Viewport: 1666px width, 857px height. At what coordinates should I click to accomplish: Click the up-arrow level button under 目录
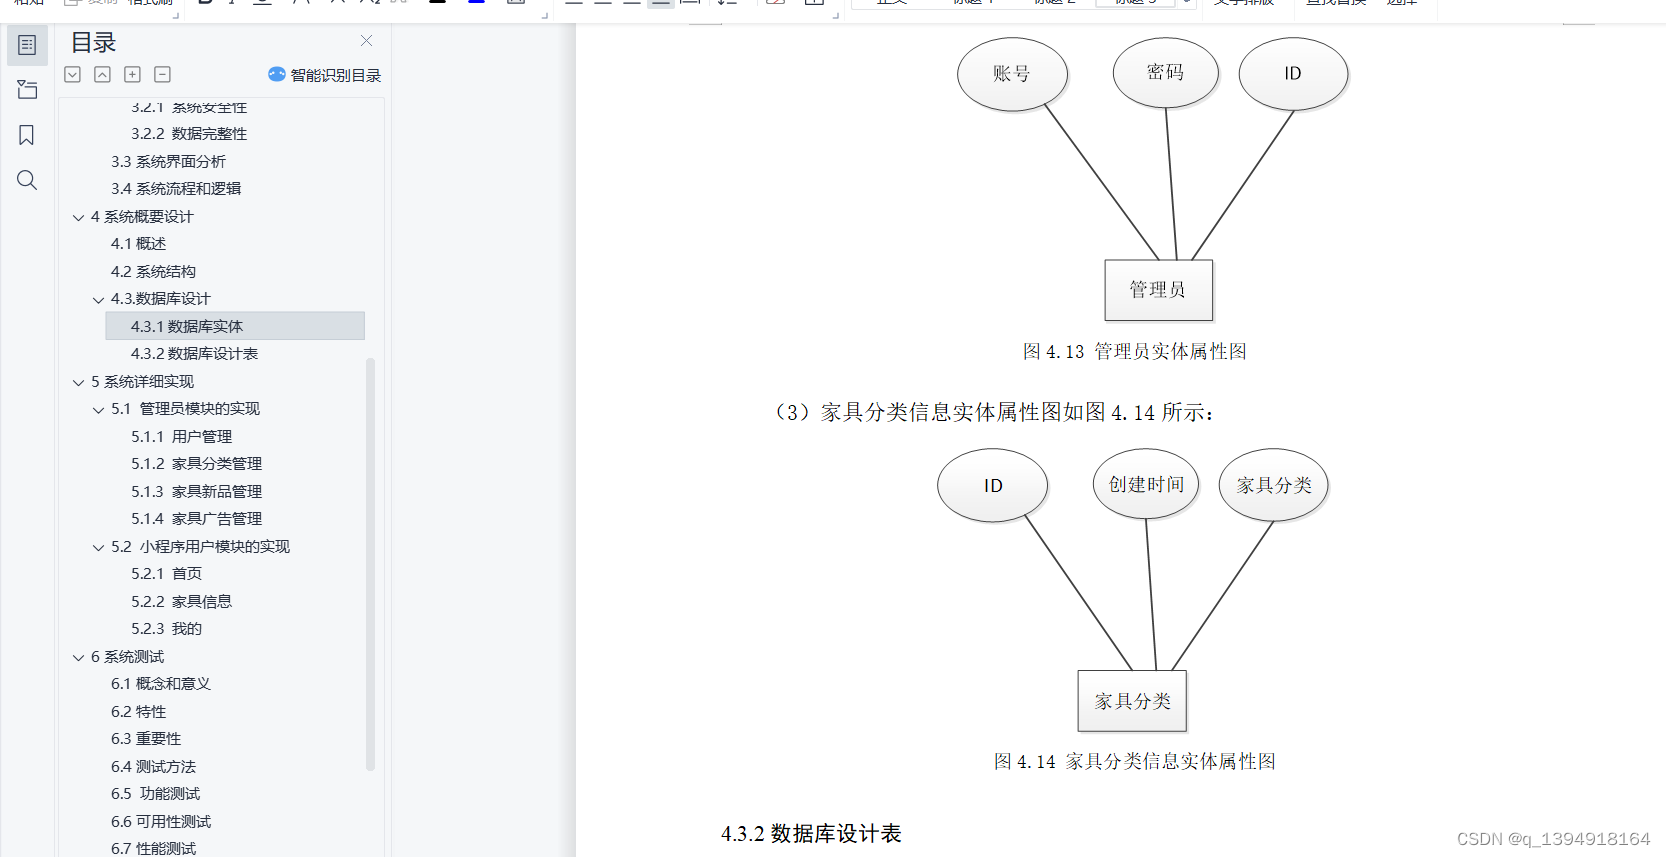point(102,74)
